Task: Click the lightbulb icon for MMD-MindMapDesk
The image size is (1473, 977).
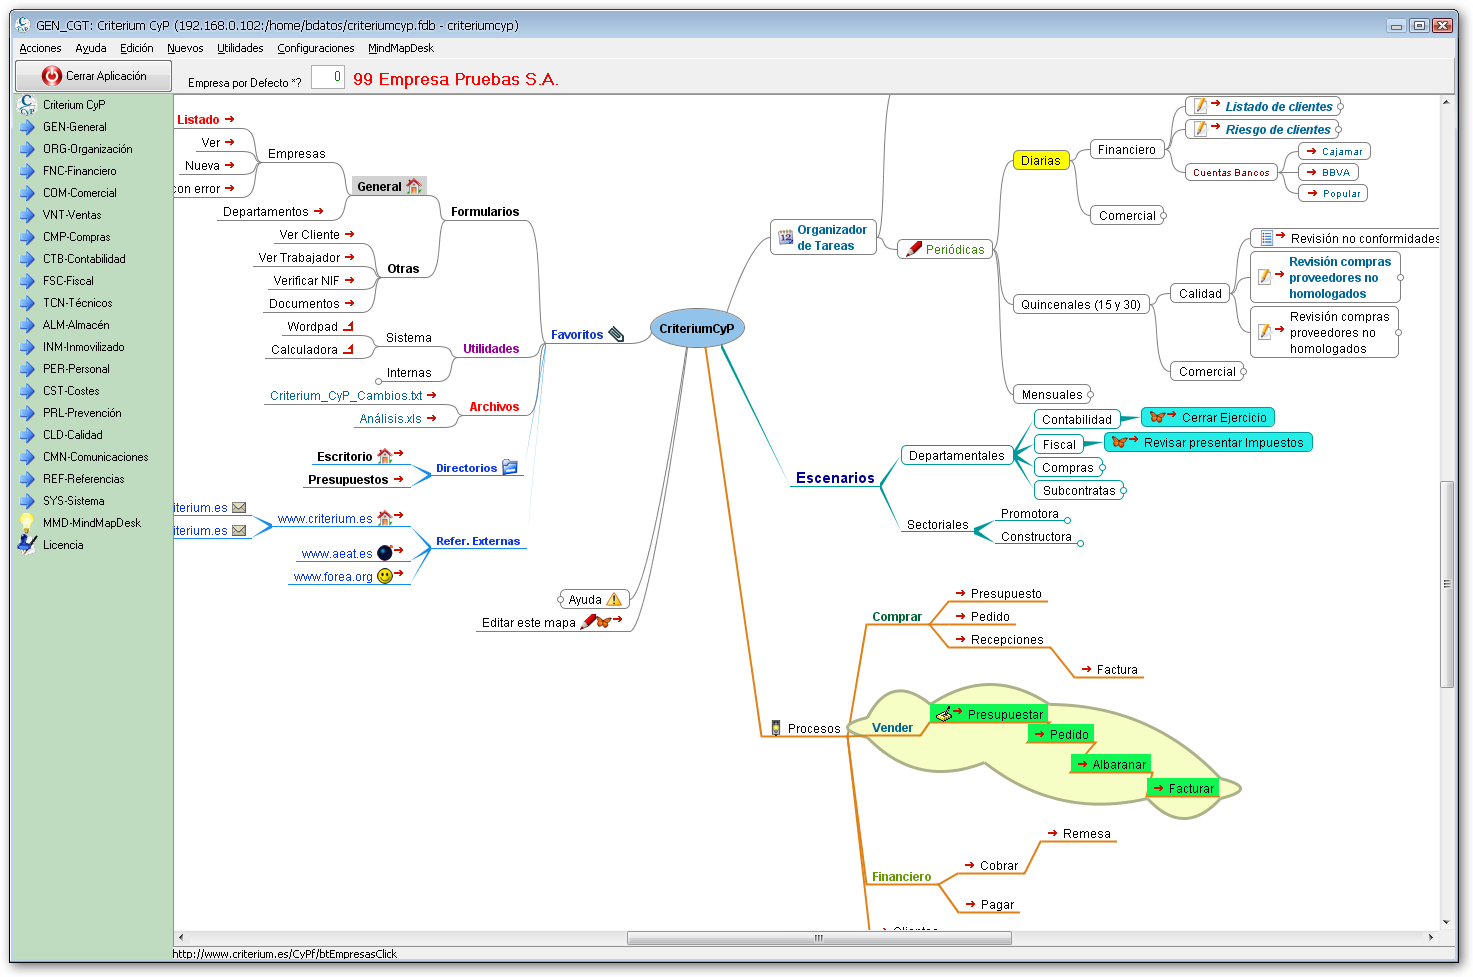Action: pos(27,523)
